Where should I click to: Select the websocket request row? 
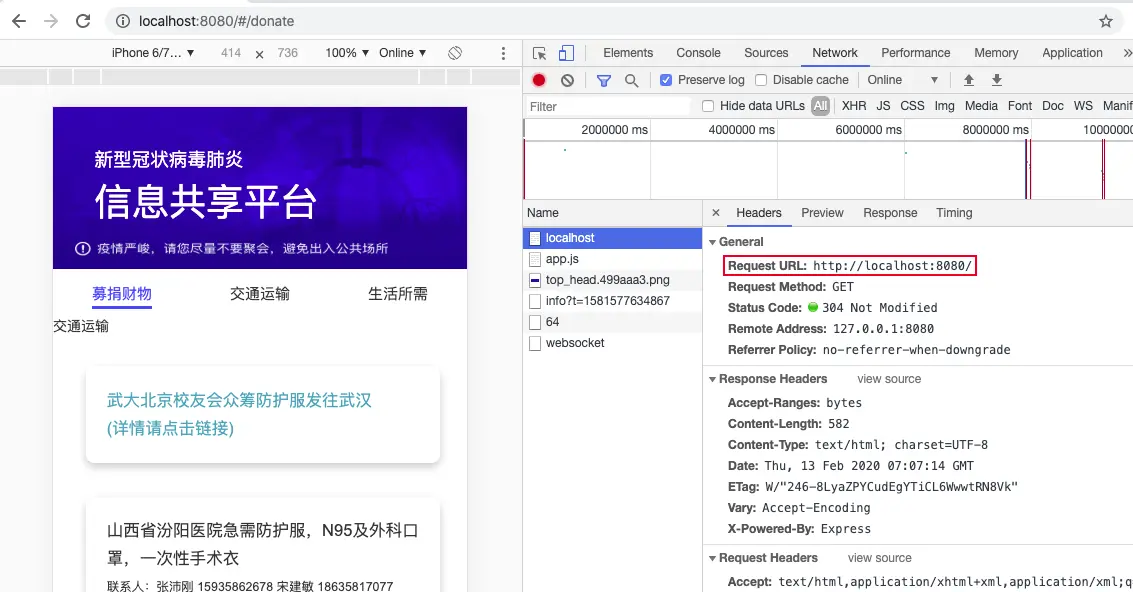pos(613,343)
